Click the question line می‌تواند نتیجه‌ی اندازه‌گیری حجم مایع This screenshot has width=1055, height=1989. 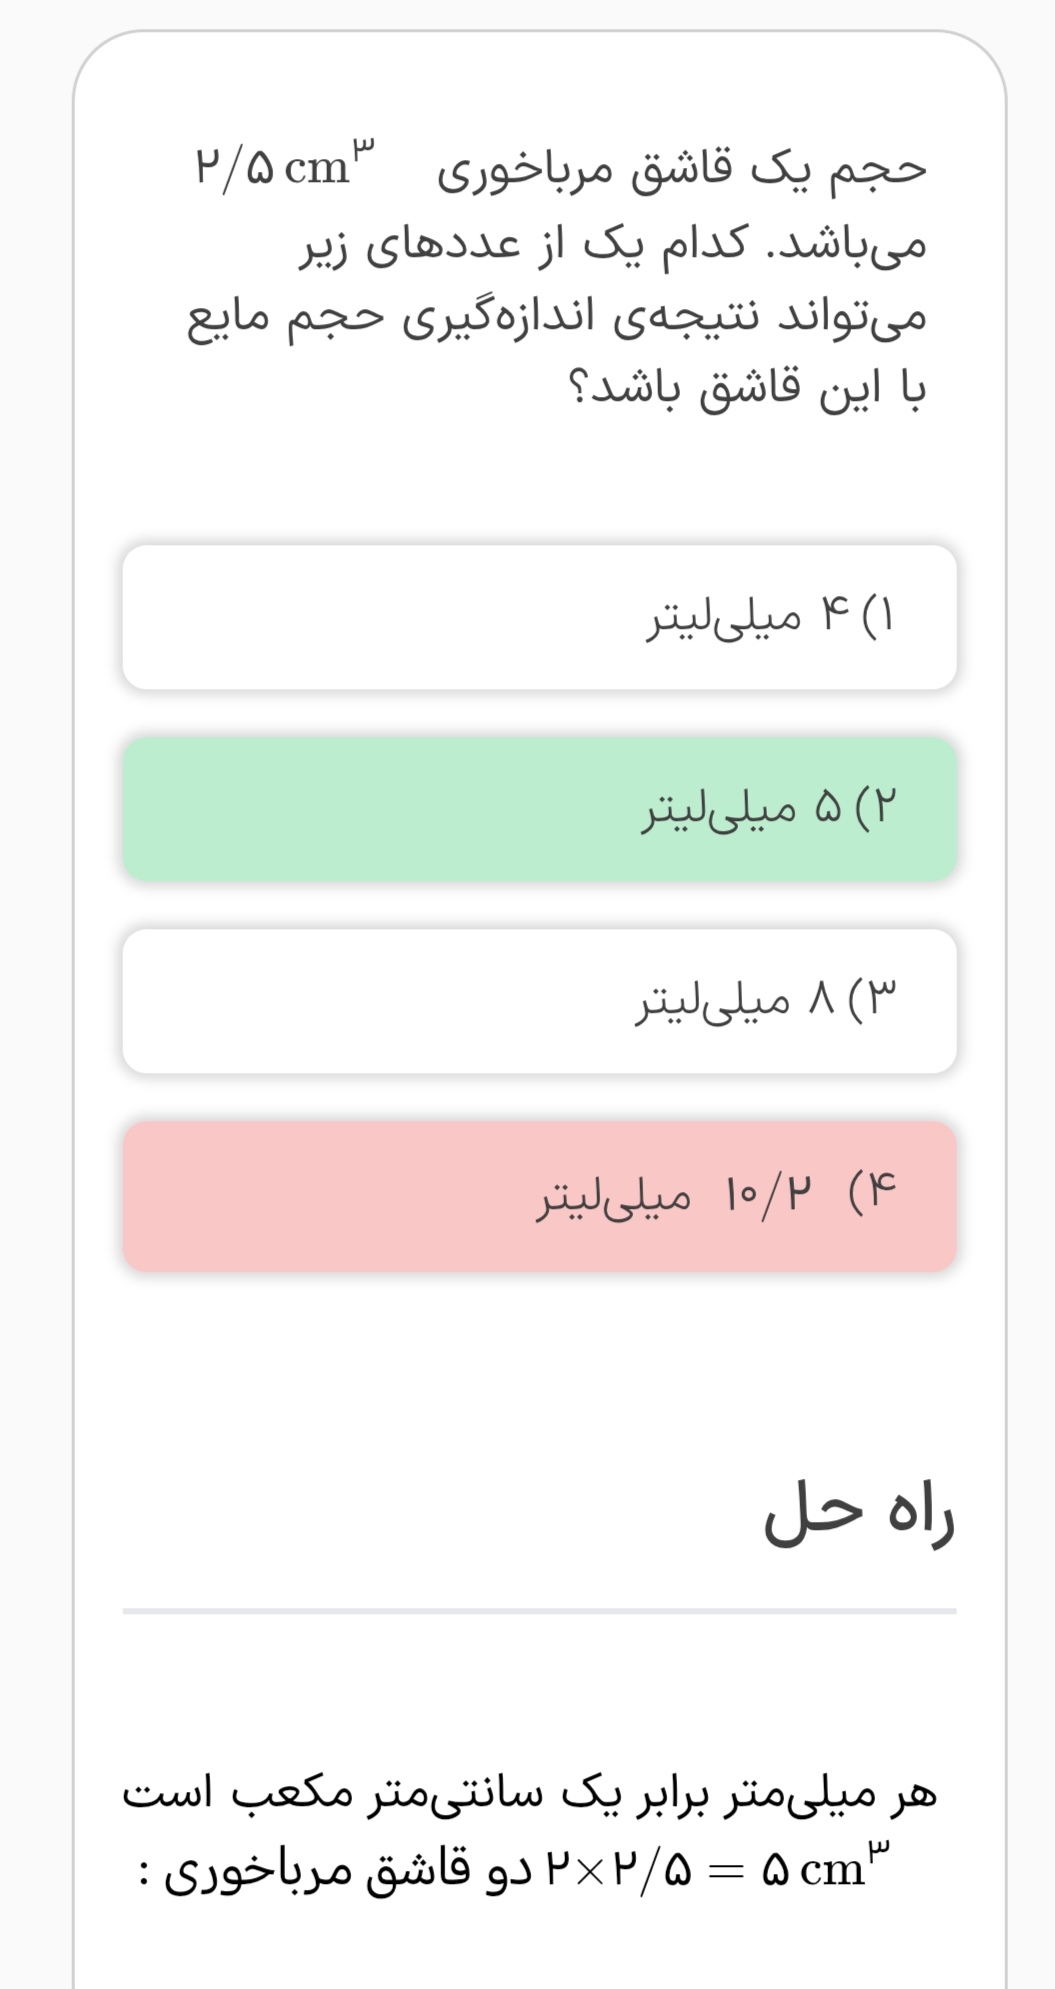[557, 317]
